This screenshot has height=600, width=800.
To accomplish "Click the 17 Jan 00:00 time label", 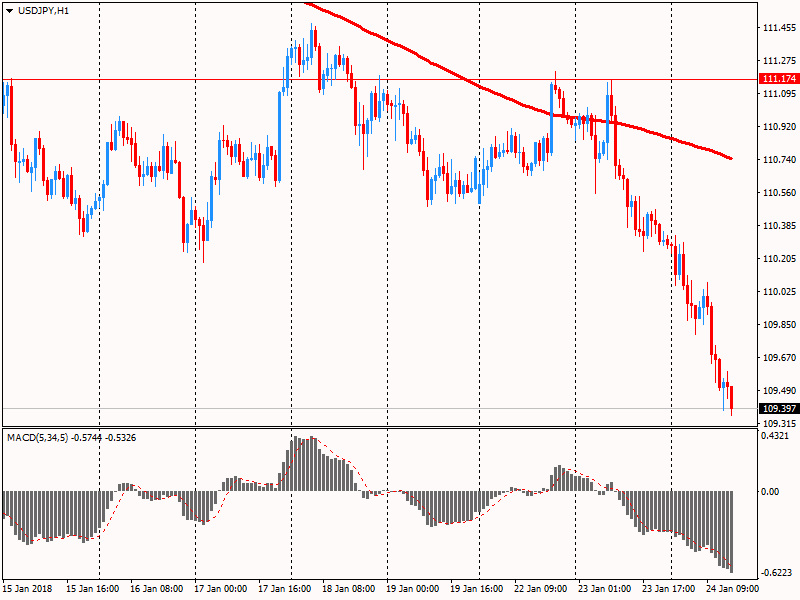I will click(220, 589).
